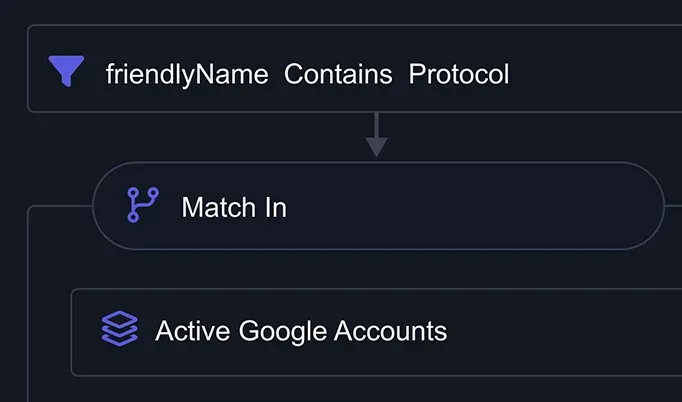
Task: Click the branch icon beside Match In
Action: tap(142, 205)
